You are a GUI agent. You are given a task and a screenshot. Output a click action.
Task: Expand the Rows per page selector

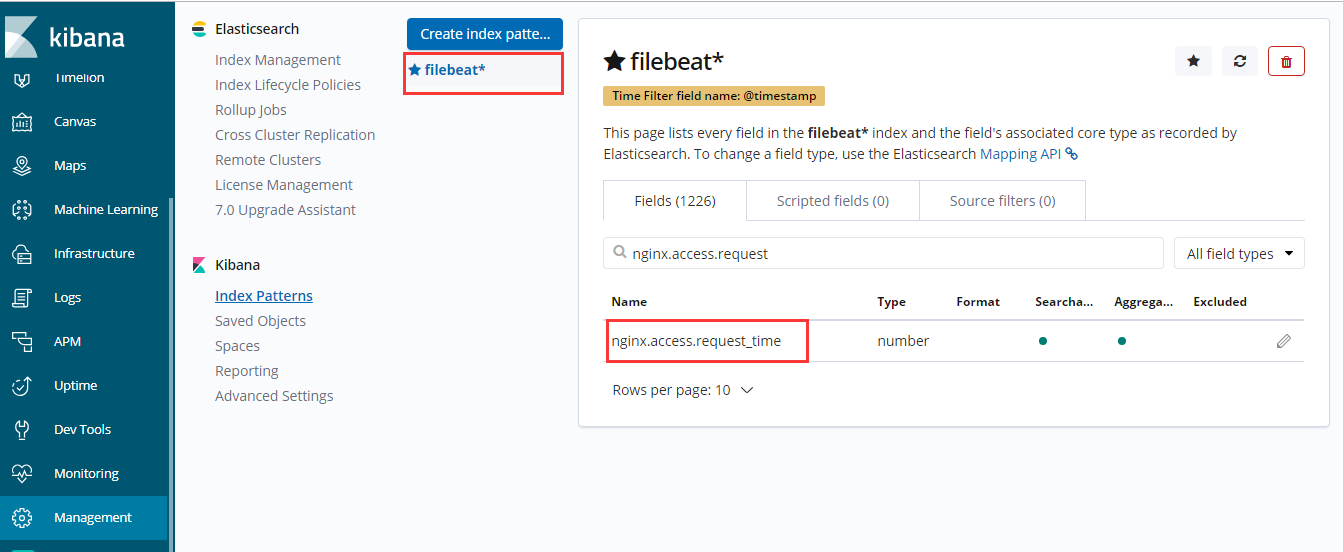point(683,390)
